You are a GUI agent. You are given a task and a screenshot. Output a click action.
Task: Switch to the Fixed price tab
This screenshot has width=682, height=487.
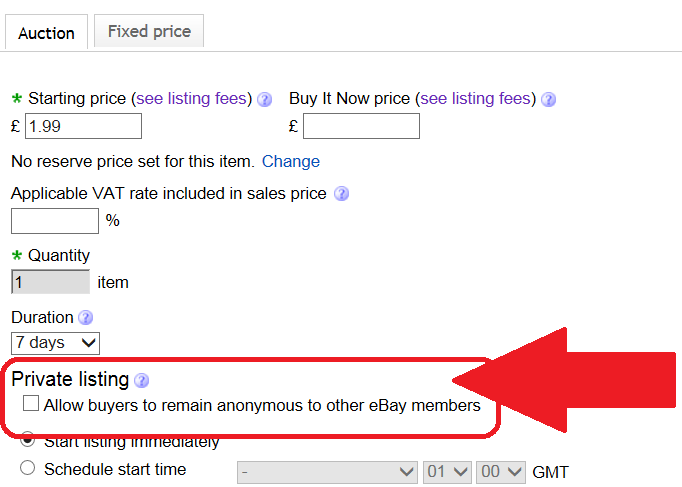(149, 31)
